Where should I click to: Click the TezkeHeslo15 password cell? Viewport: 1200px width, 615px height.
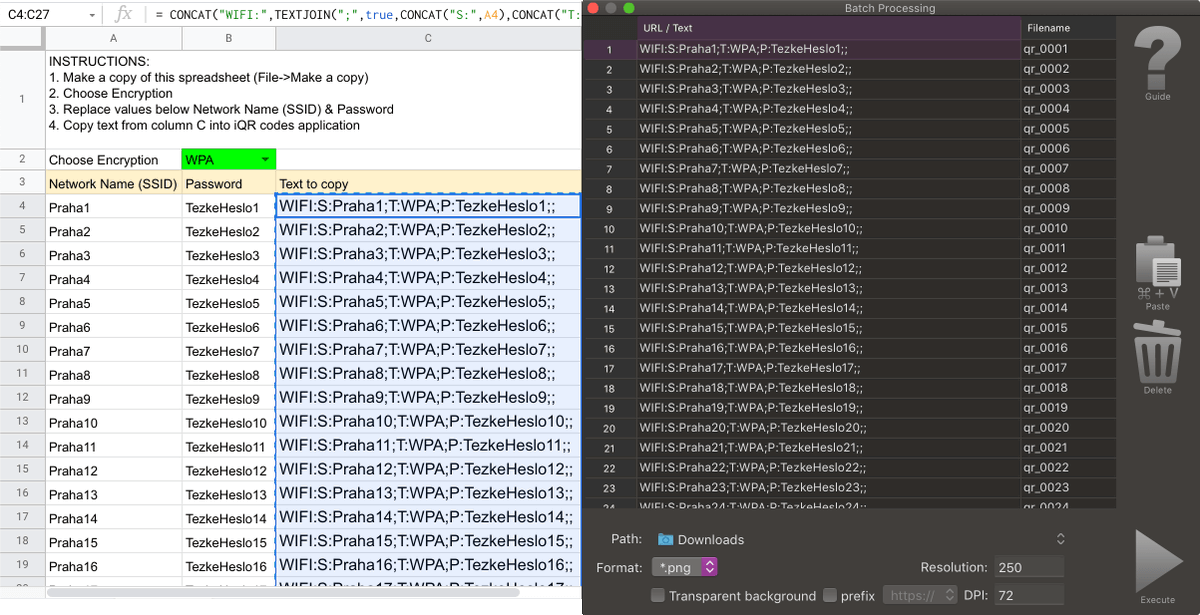tap(228, 542)
